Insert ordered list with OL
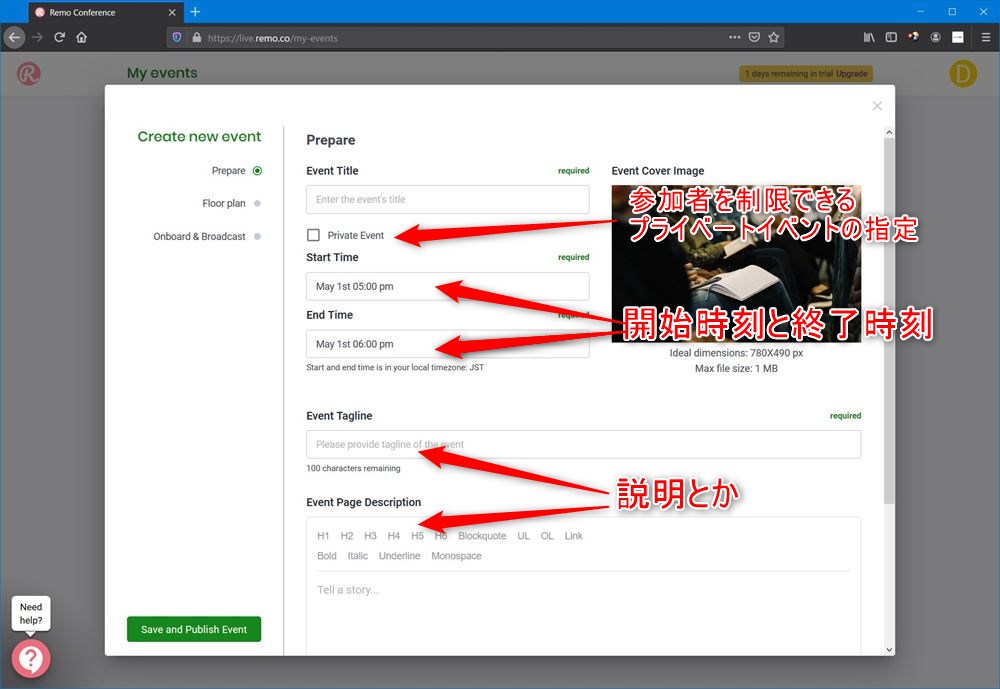This screenshot has width=1000, height=689. pyautogui.click(x=547, y=536)
